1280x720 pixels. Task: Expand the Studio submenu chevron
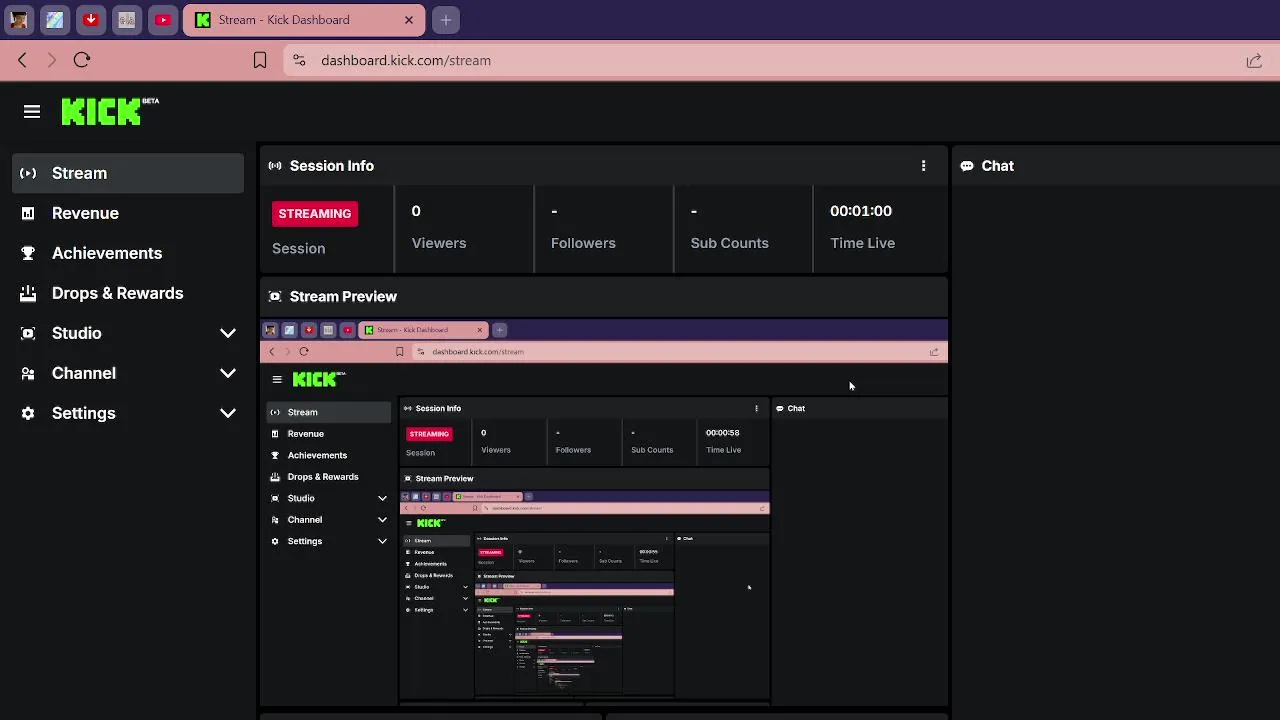(228, 333)
